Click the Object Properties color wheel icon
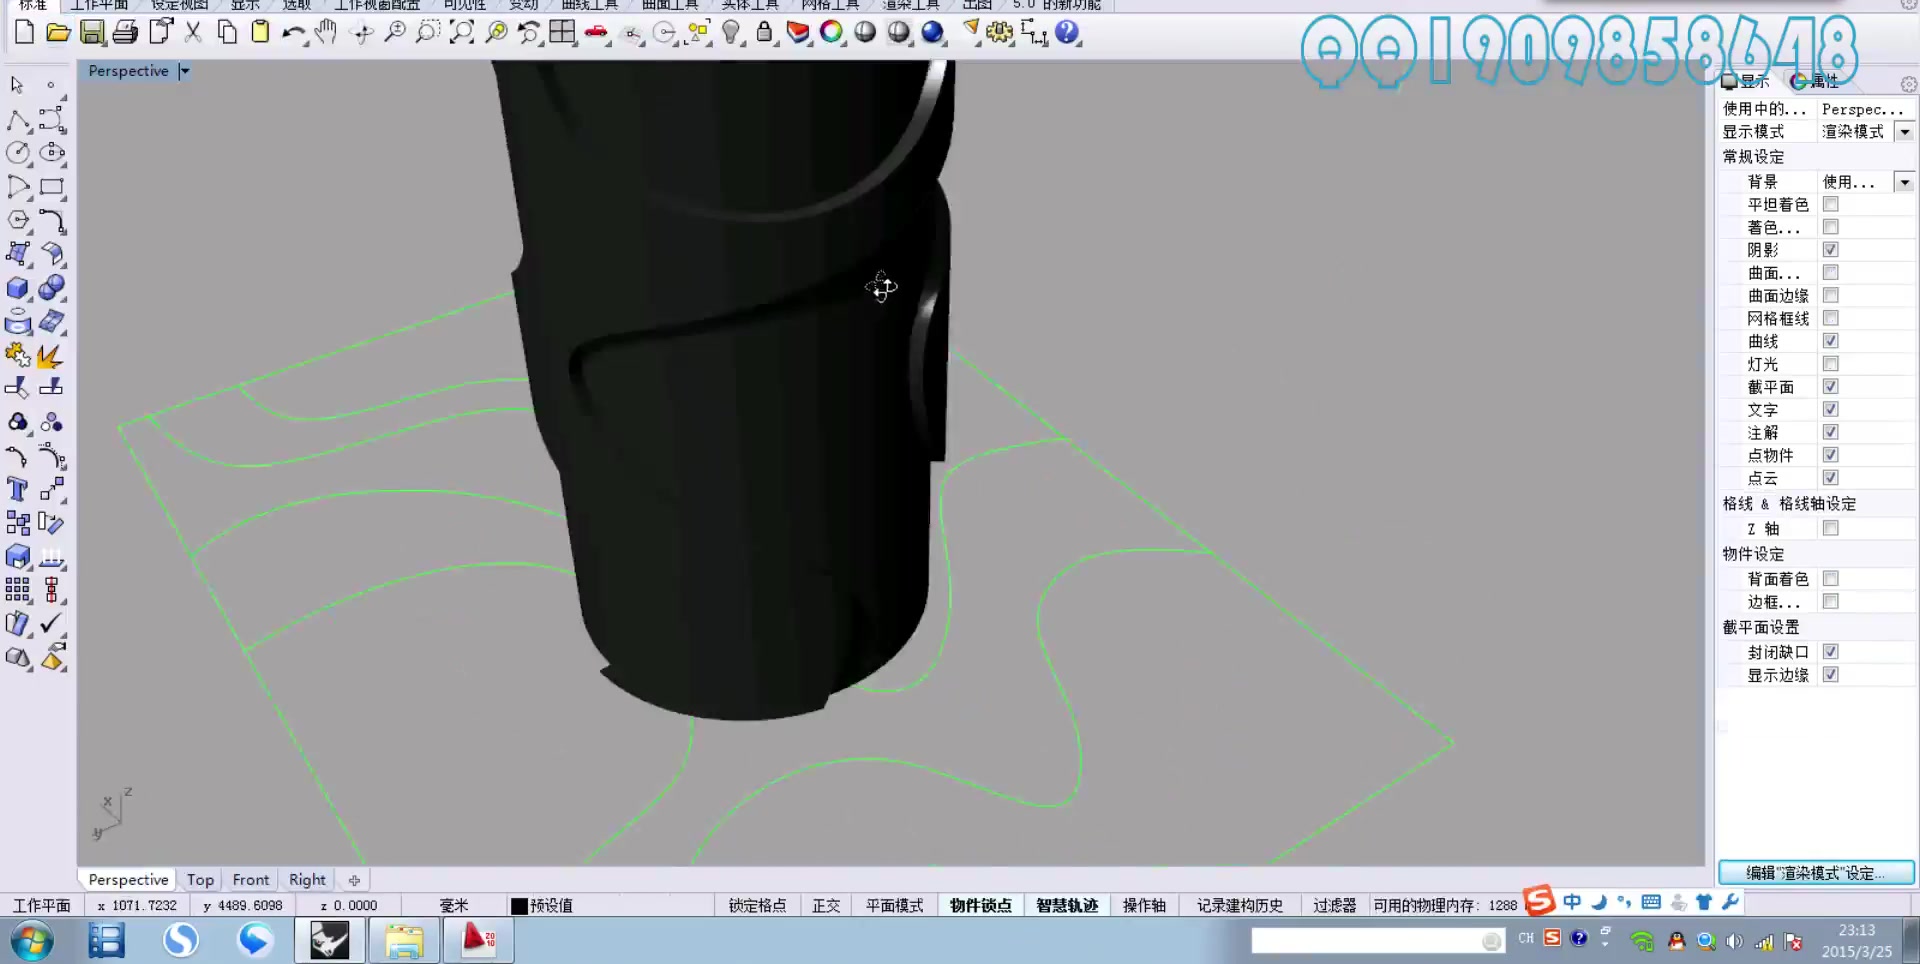The width and height of the screenshot is (1920, 964). (x=831, y=32)
